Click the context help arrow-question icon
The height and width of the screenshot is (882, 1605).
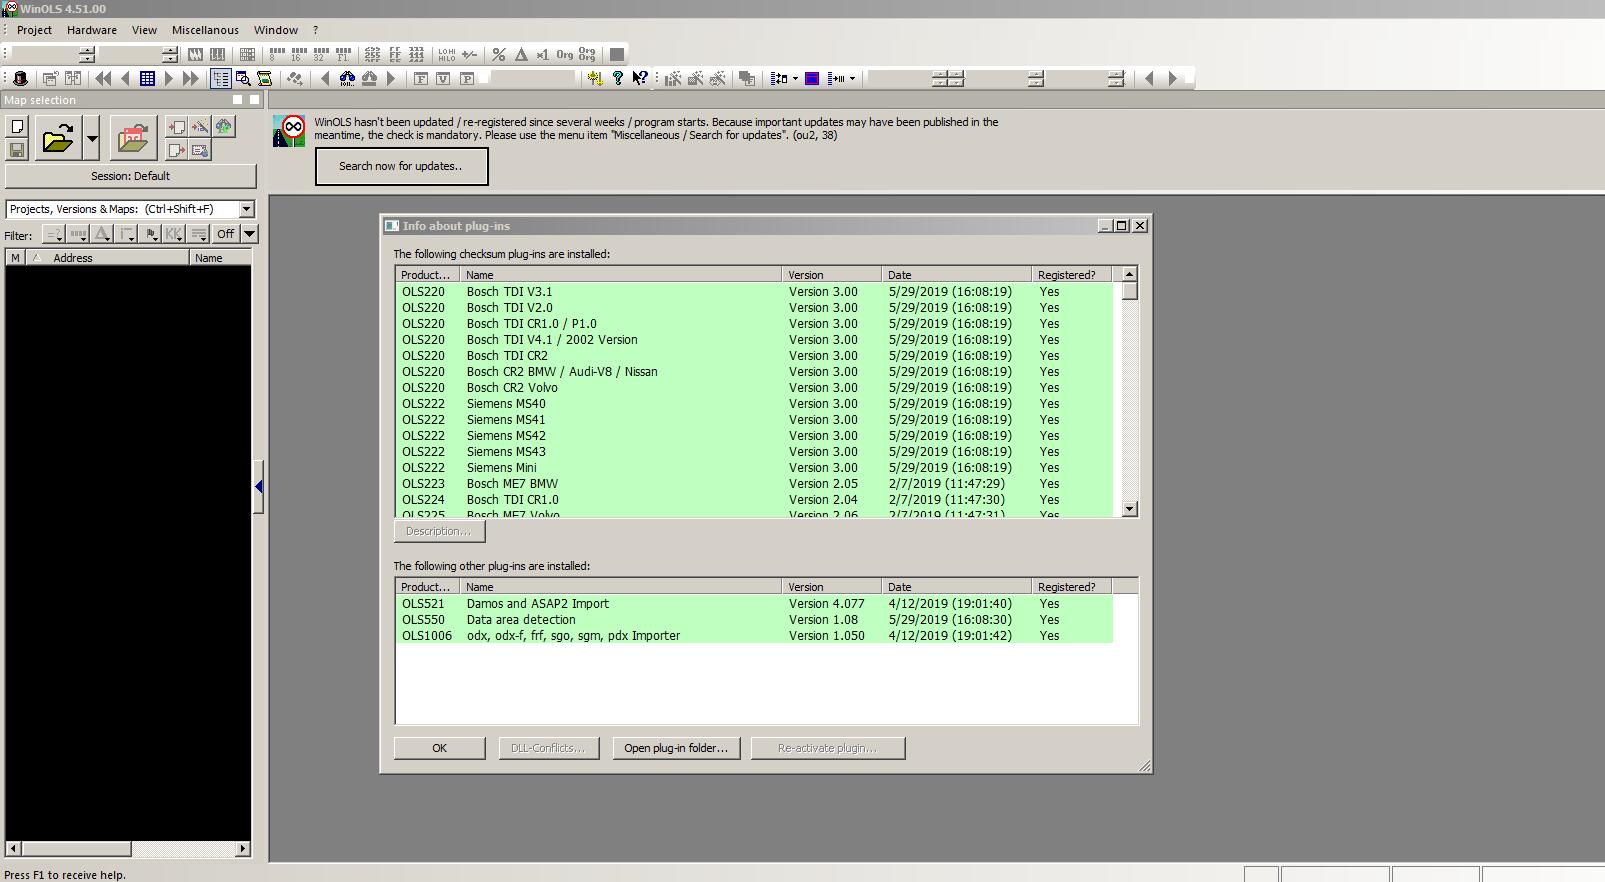(639, 78)
